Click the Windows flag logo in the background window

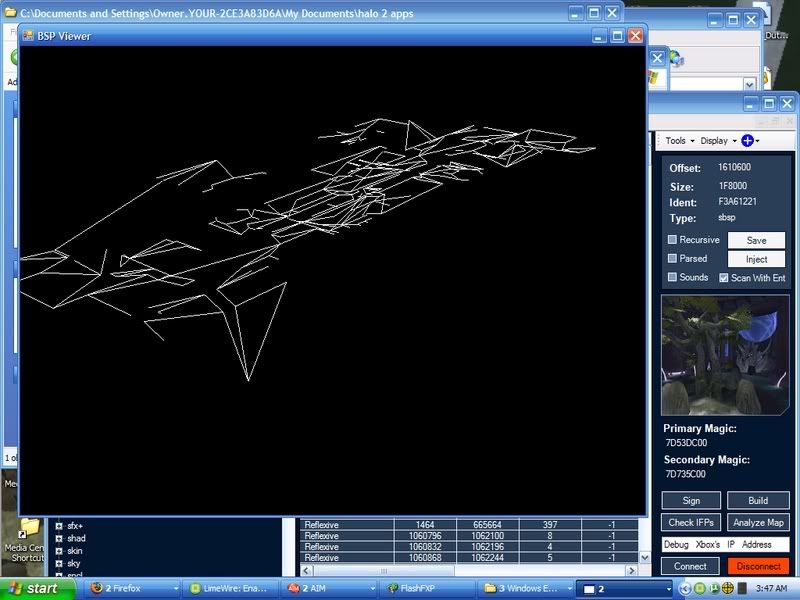tap(653, 78)
